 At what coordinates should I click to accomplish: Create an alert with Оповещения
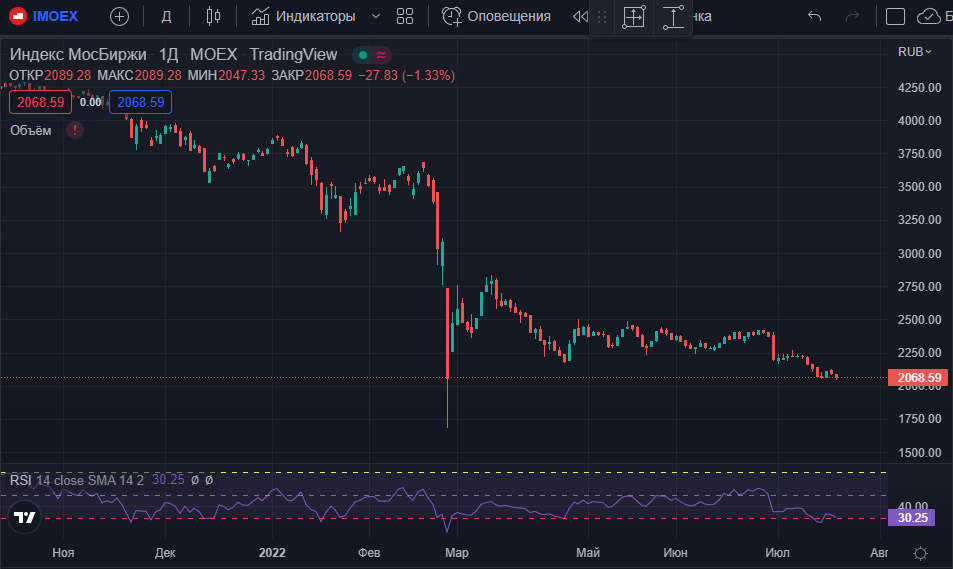497,16
